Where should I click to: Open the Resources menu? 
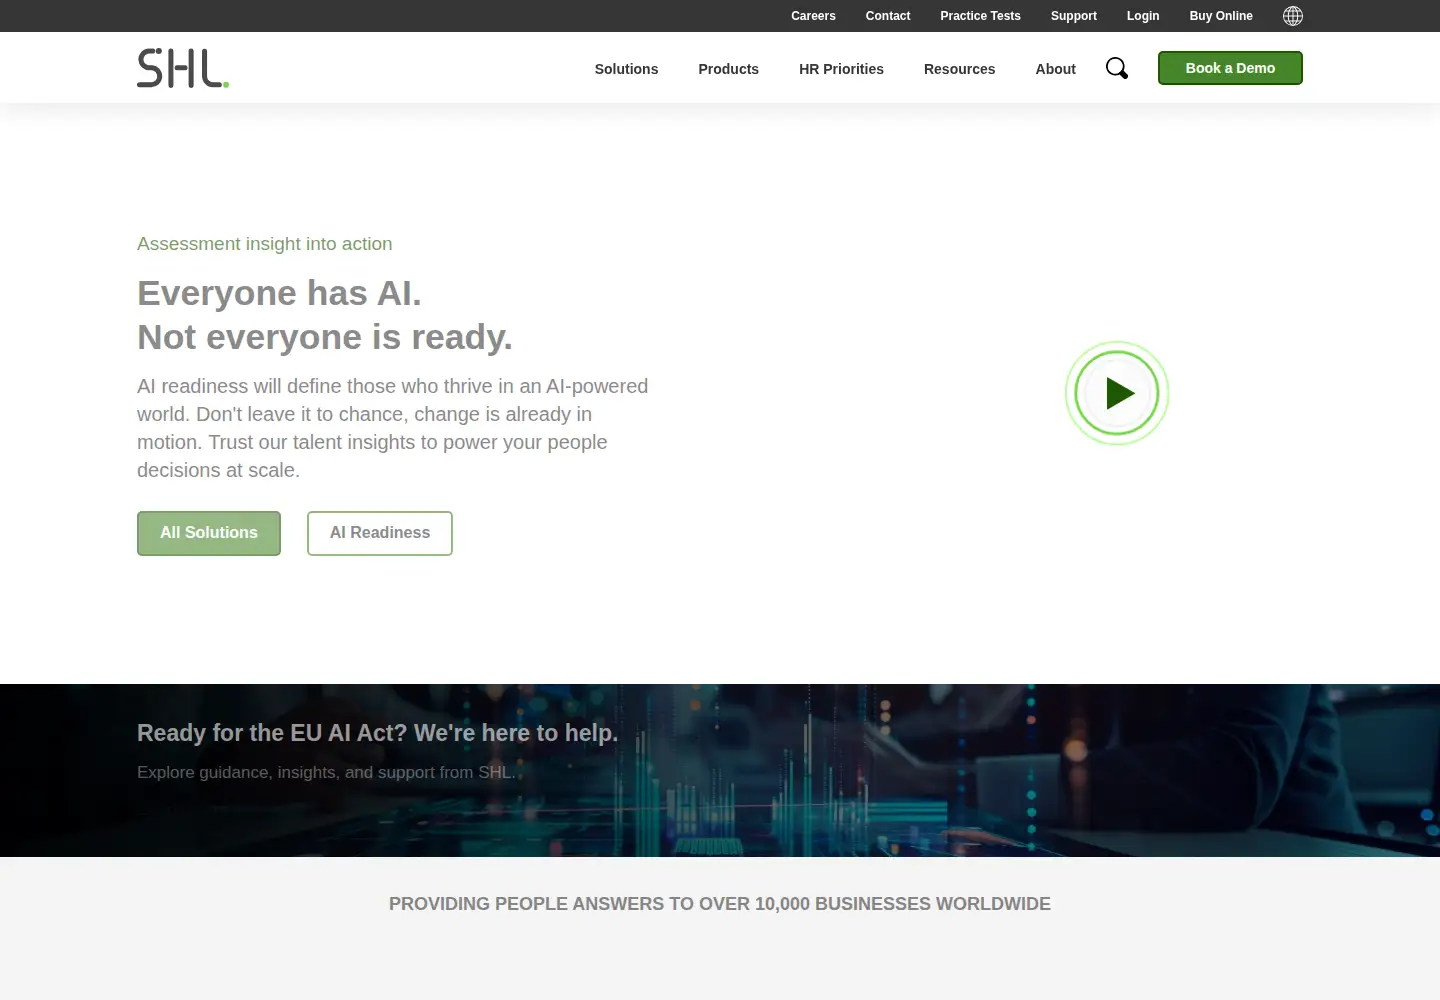pyautogui.click(x=959, y=69)
